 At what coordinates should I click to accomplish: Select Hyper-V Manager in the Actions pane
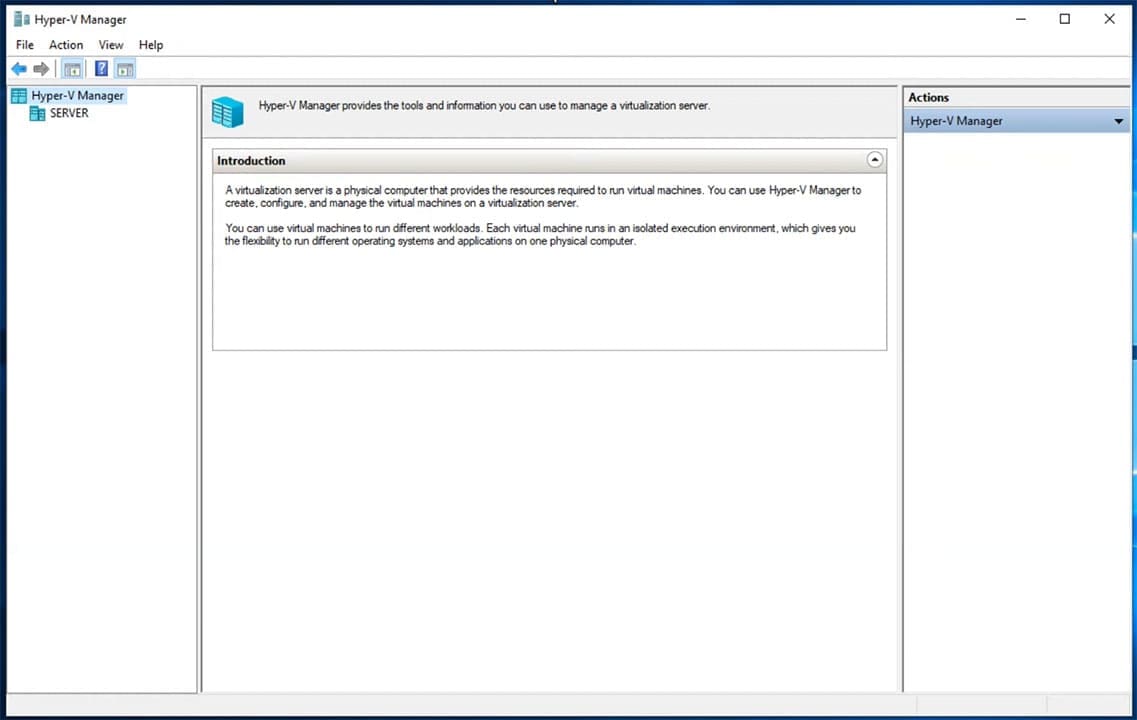click(x=956, y=120)
